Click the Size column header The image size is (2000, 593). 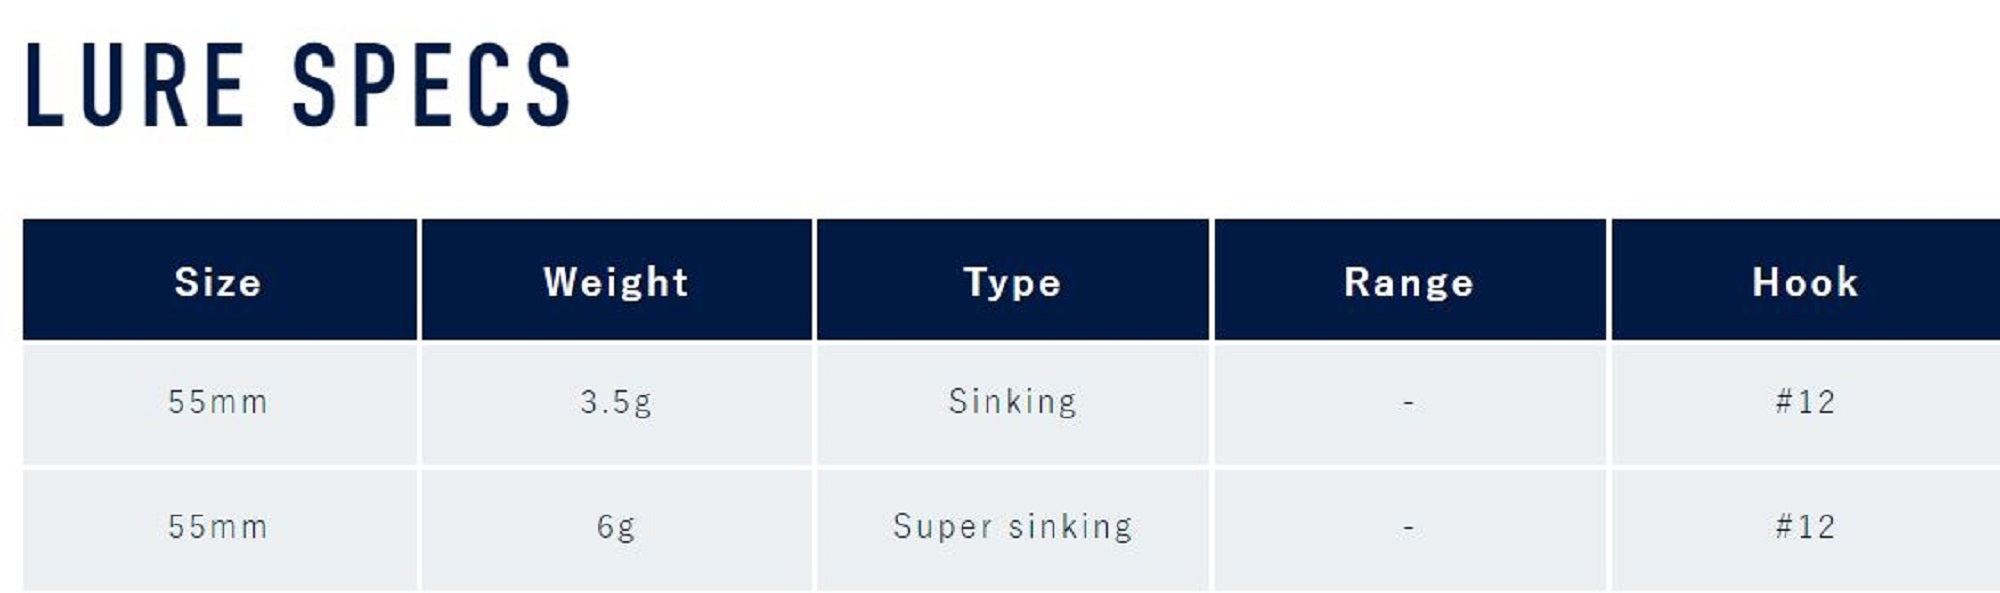218,282
